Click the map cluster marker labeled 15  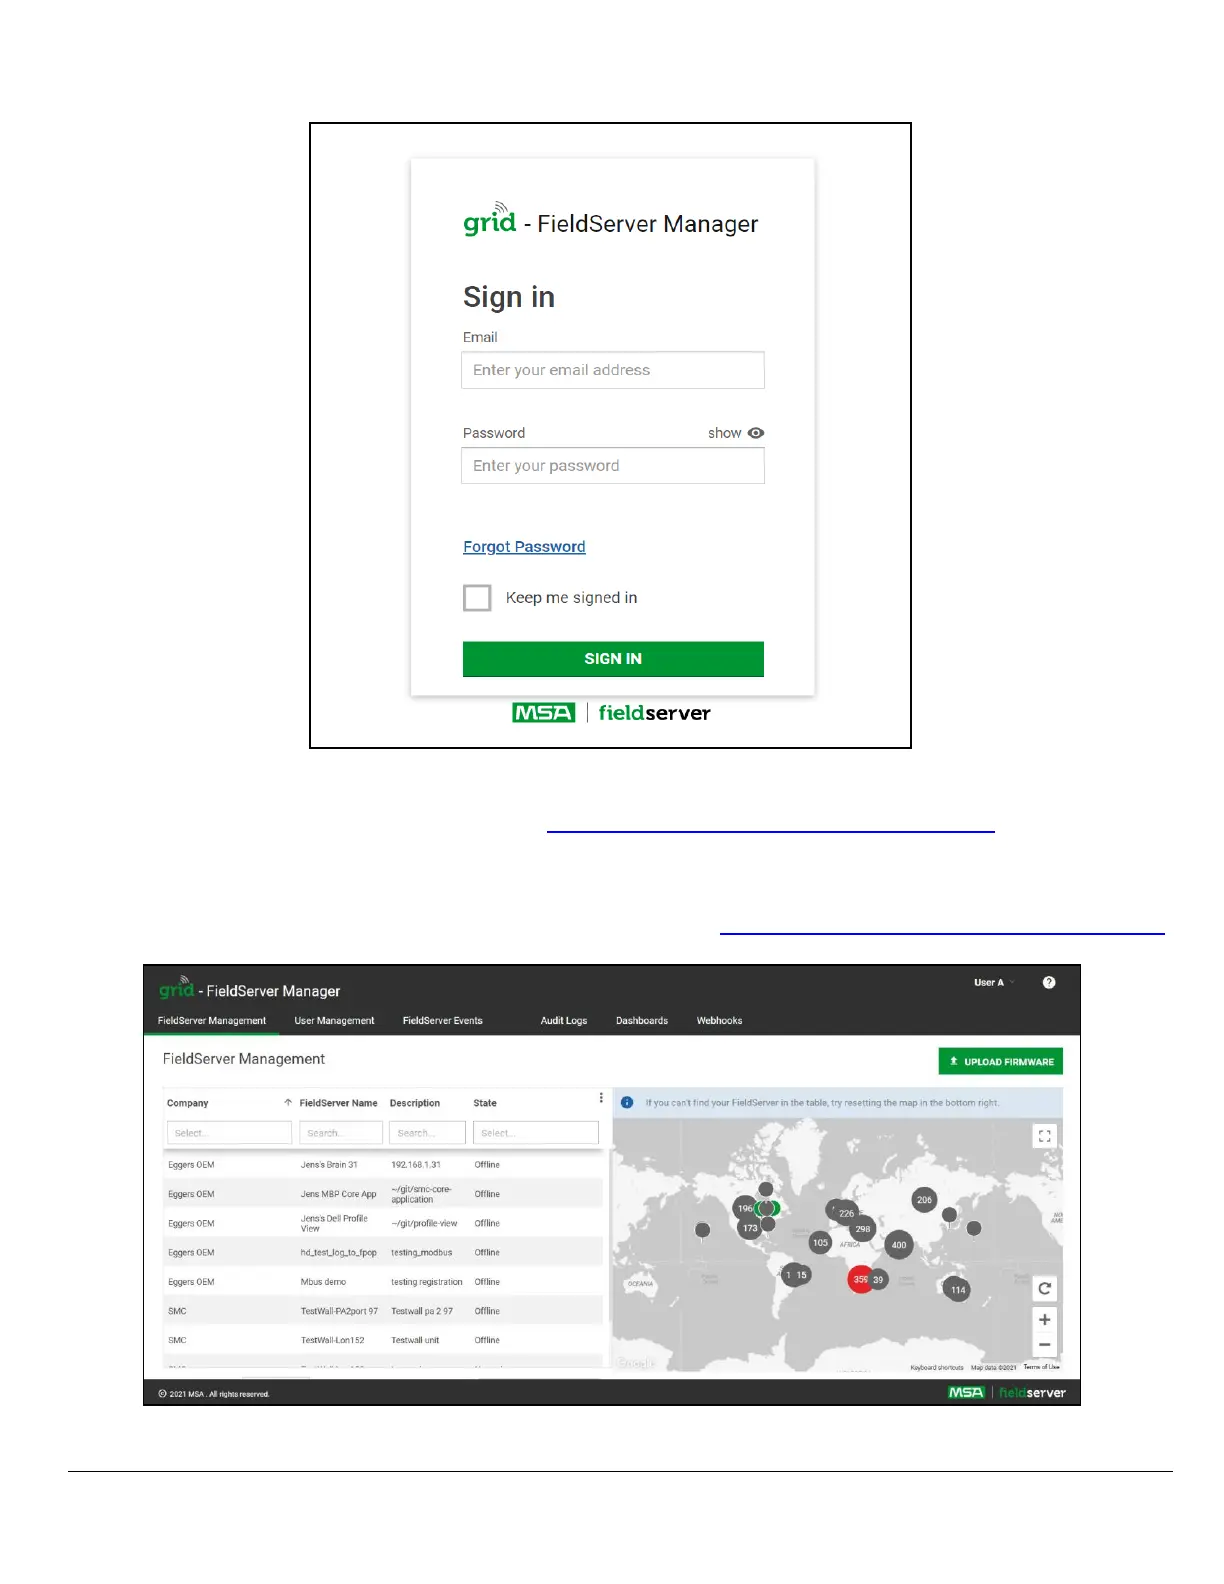tap(800, 1275)
